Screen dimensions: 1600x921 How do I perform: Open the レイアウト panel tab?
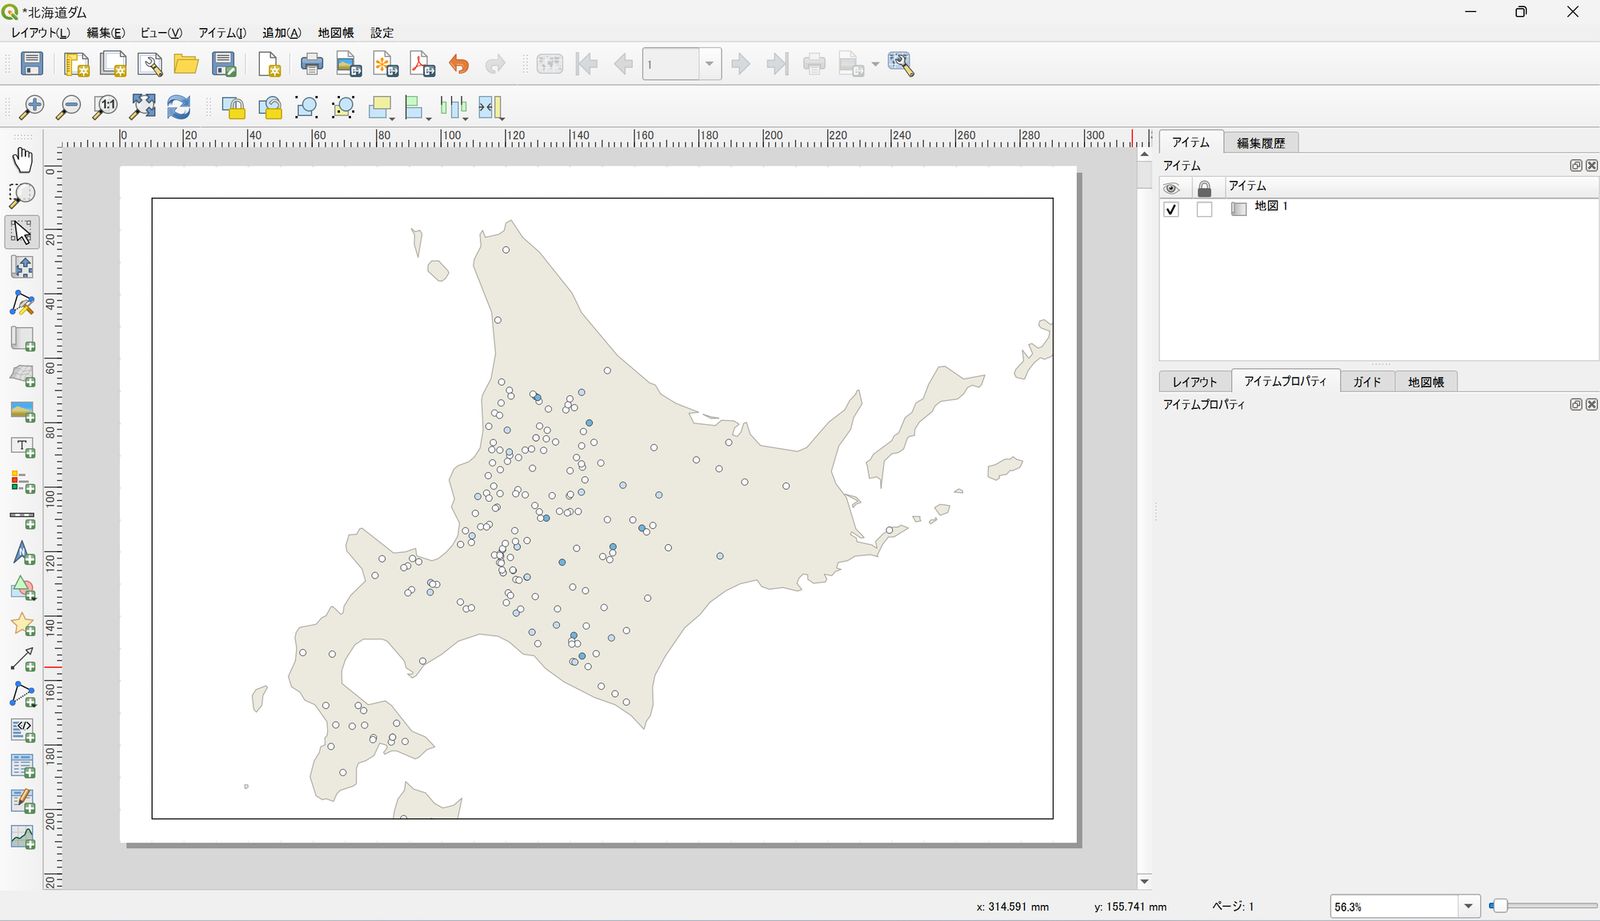[x=1195, y=382]
